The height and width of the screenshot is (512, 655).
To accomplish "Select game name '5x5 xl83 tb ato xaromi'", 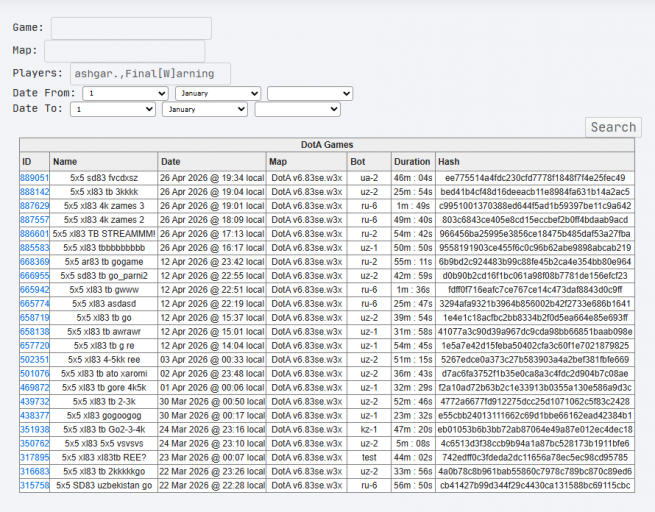I will tap(104, 374).
